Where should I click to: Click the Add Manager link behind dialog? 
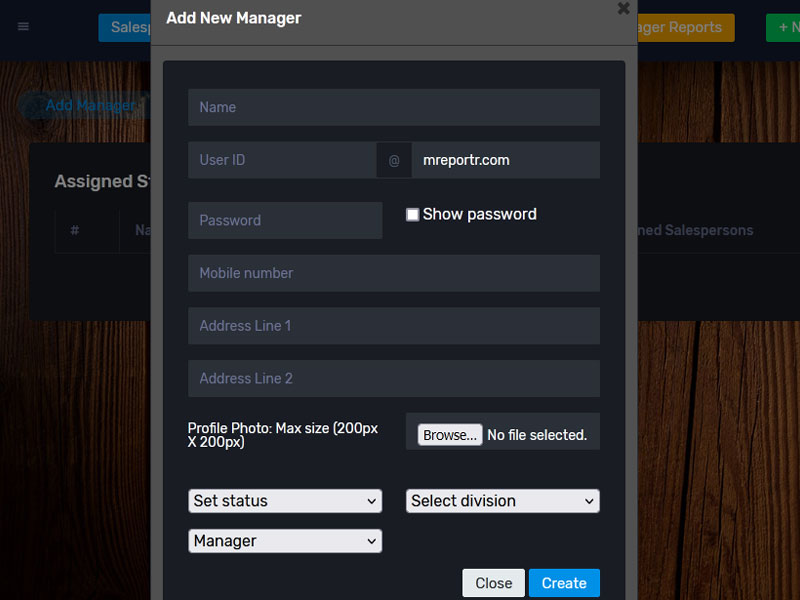88,106
